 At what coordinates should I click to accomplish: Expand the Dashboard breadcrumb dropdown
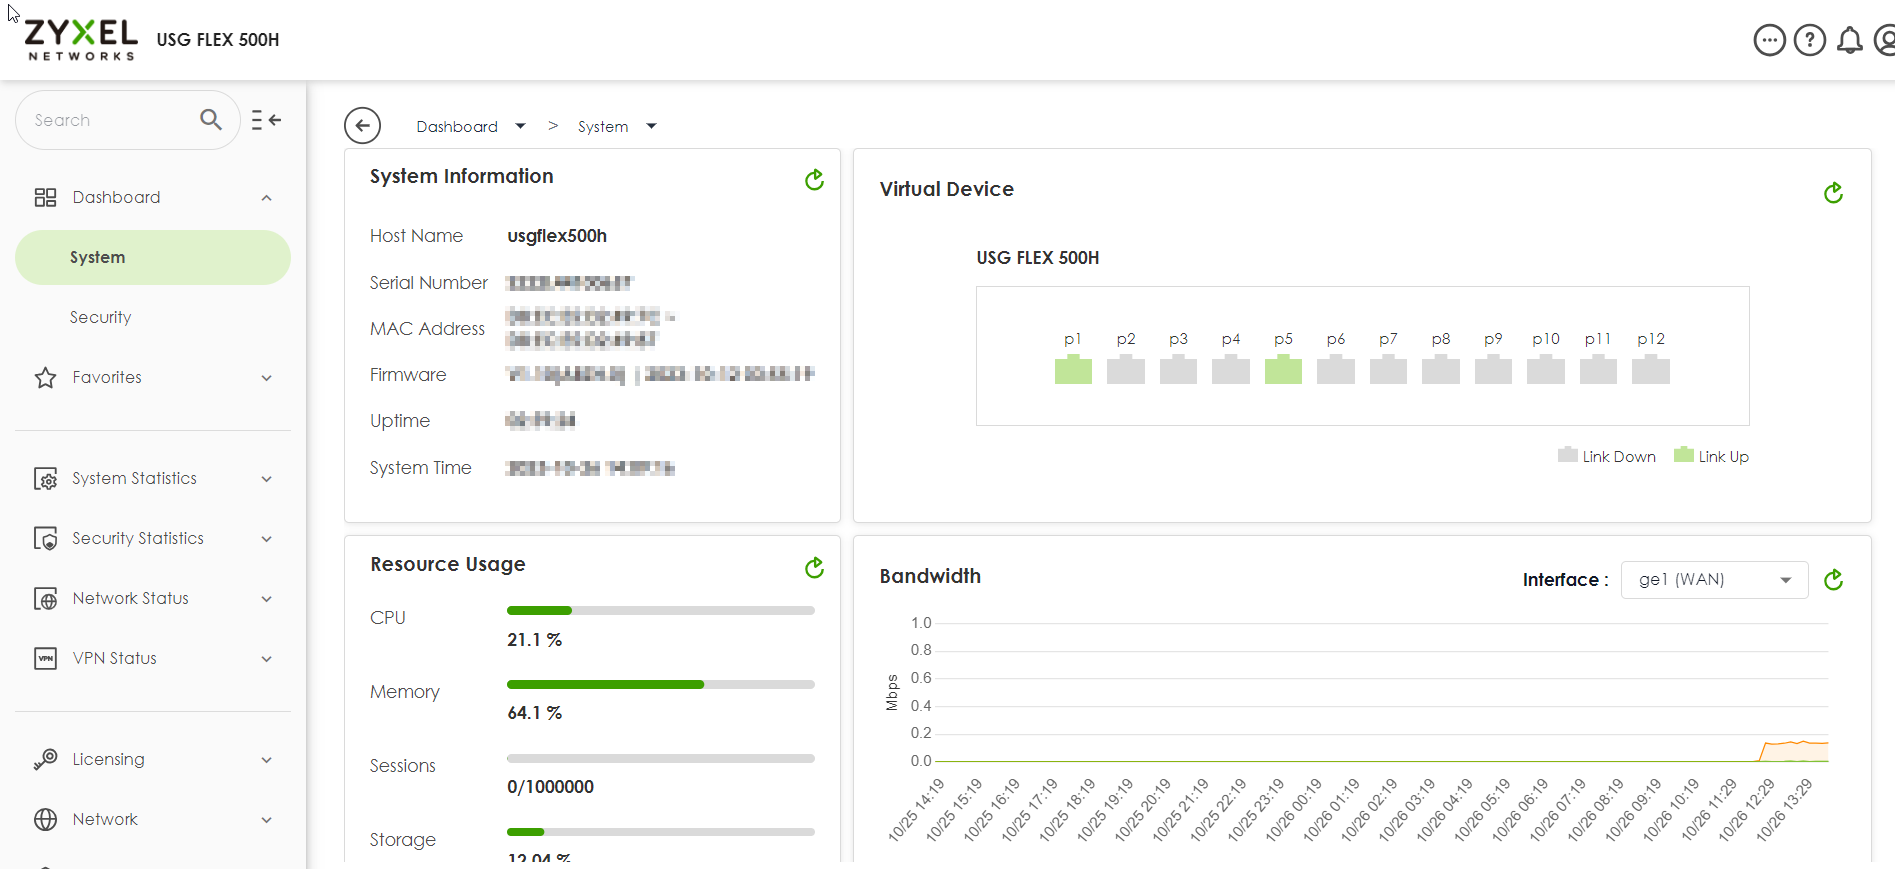point(520,126)
